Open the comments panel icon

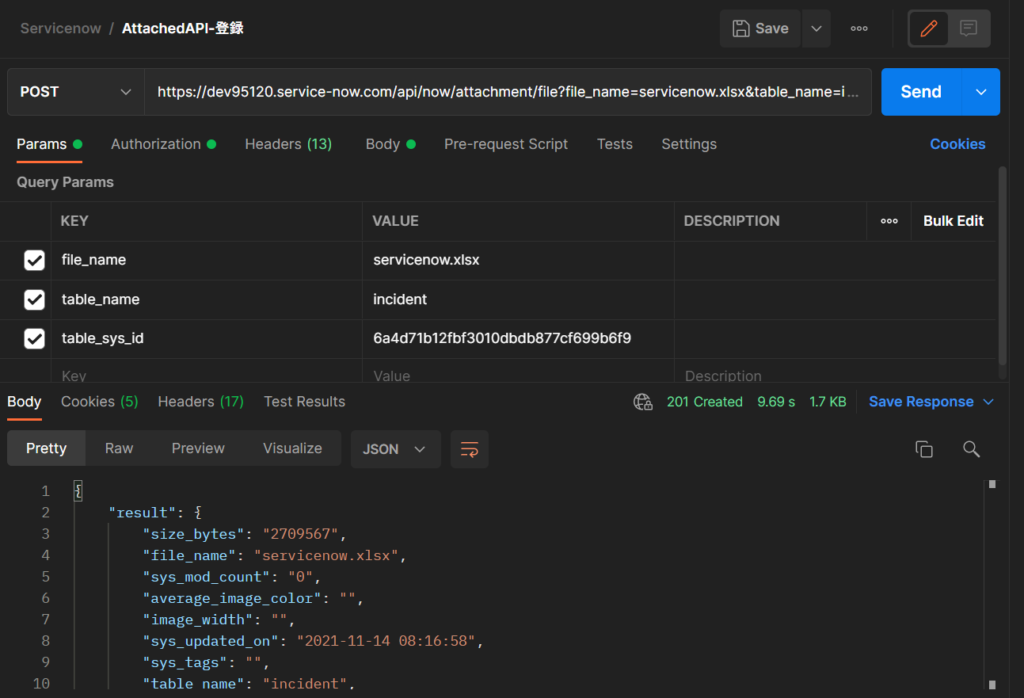coord(968,29)
